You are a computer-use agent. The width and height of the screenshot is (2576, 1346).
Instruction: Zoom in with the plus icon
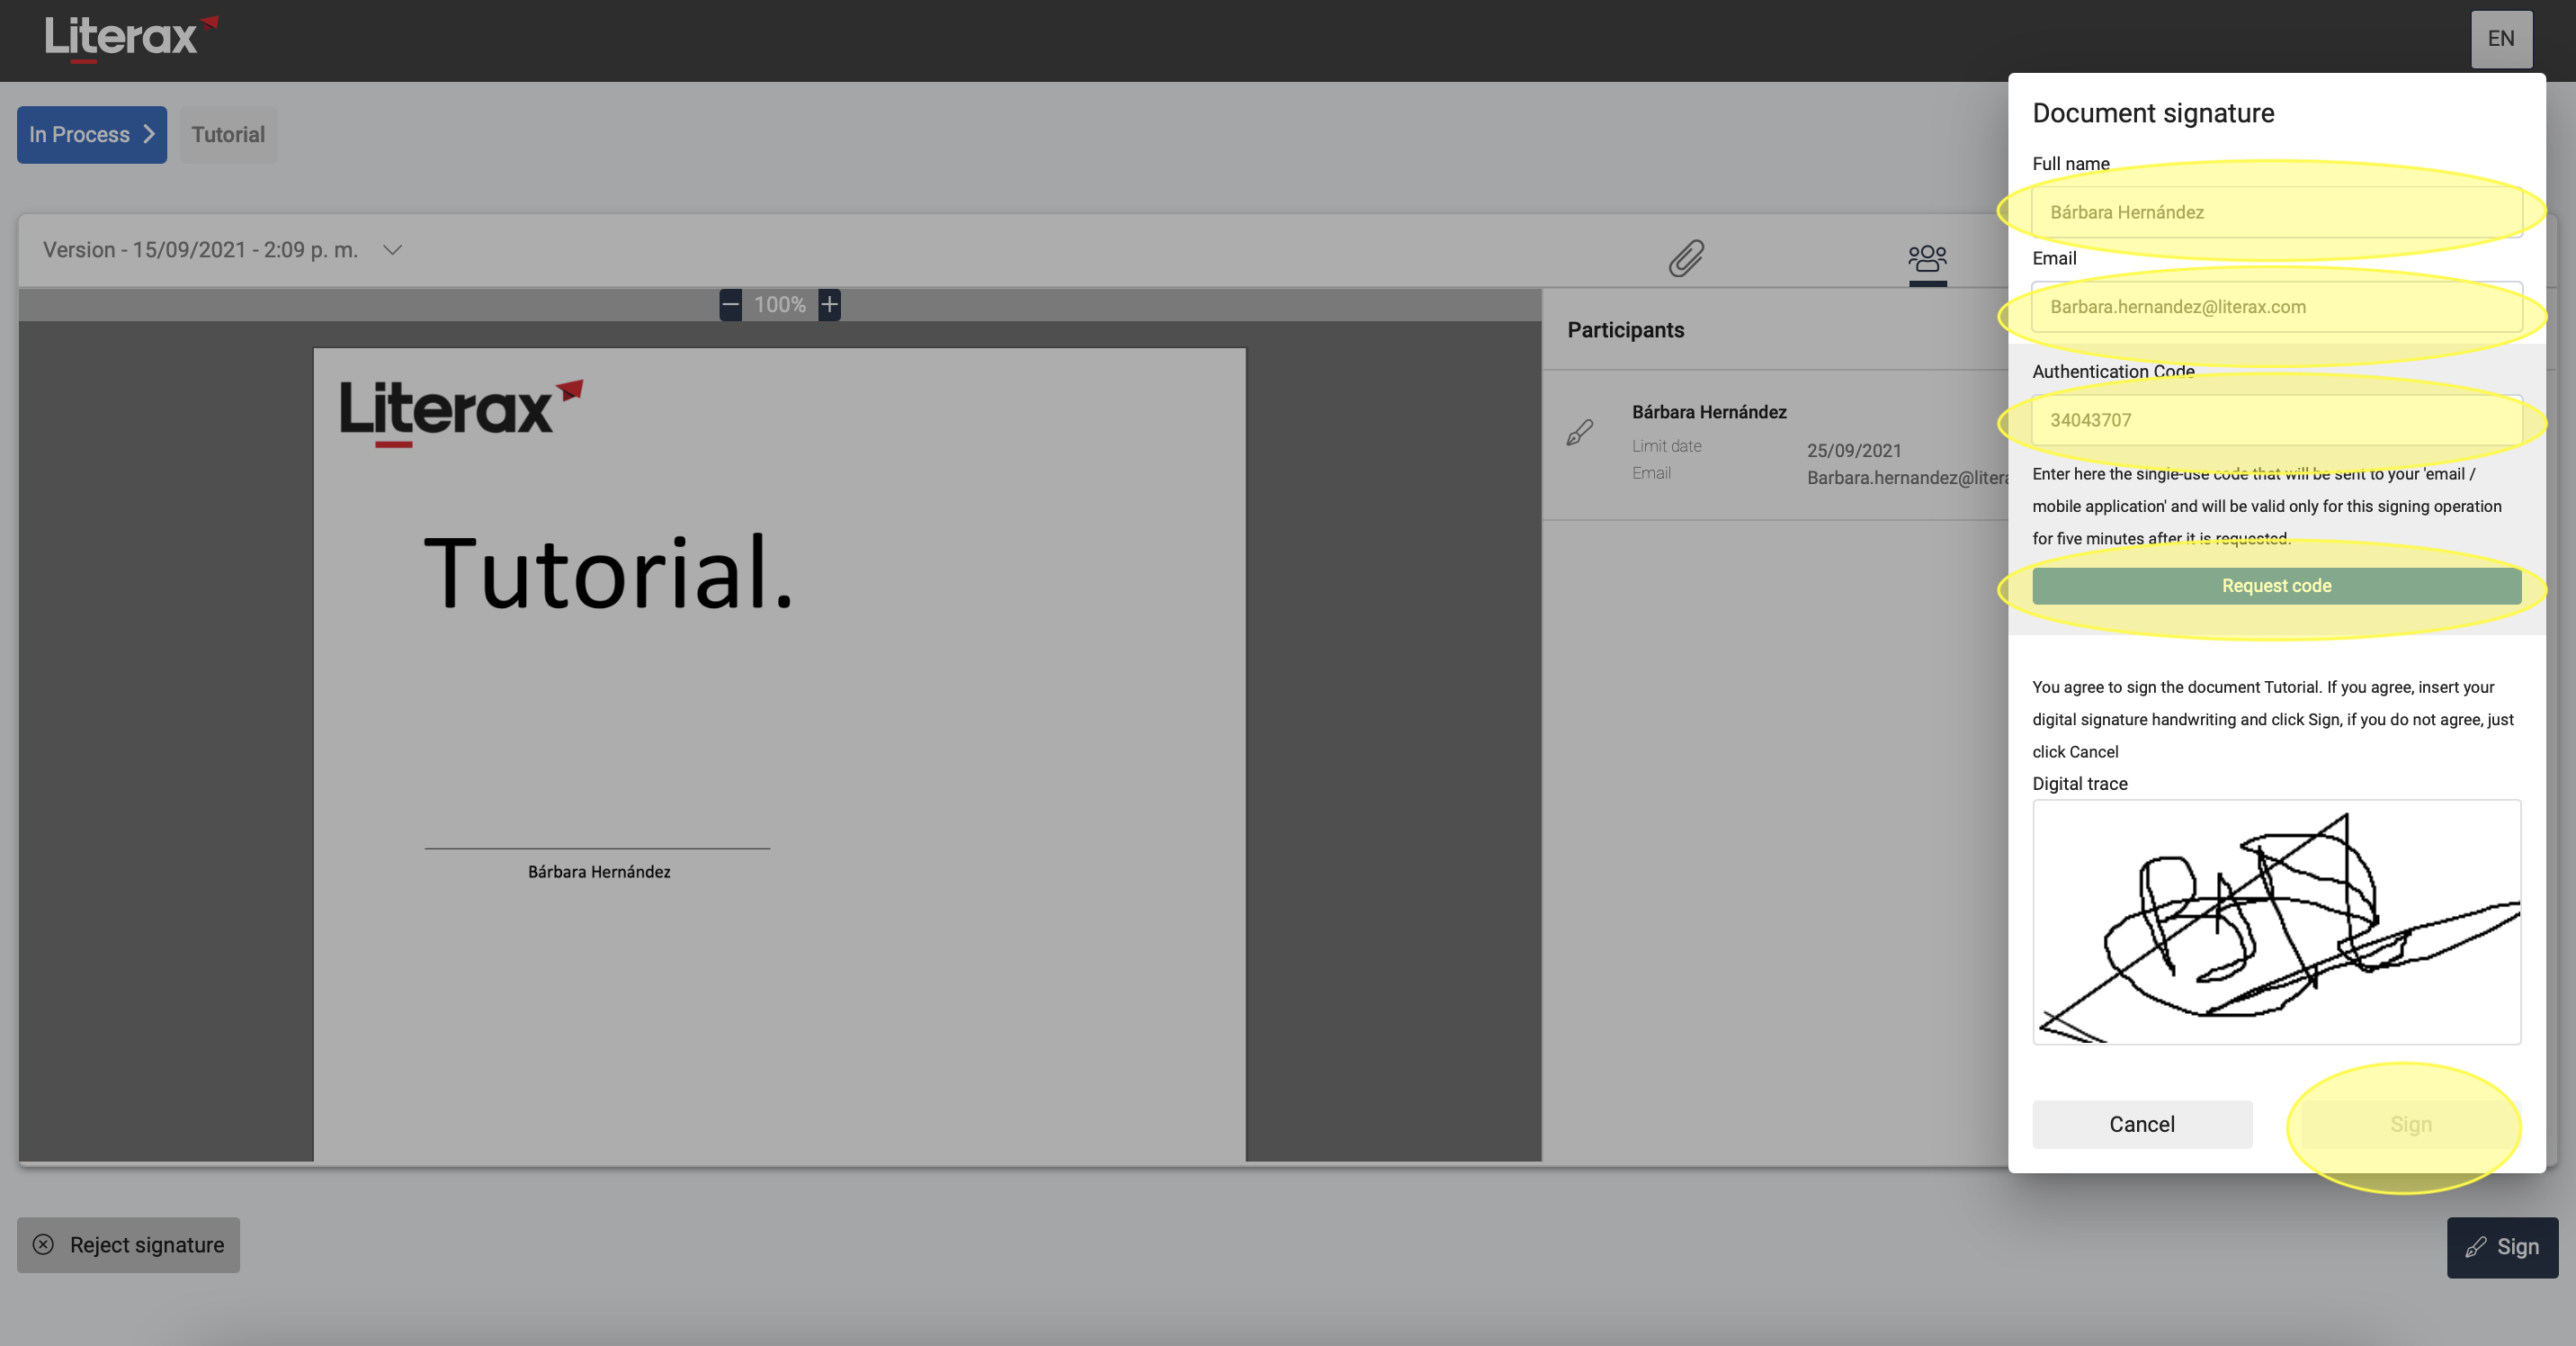click(829, 305)
